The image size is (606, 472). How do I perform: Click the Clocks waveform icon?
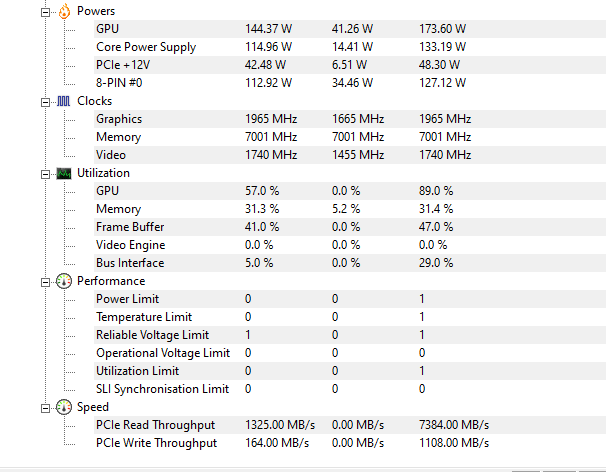tap(64, 101)
